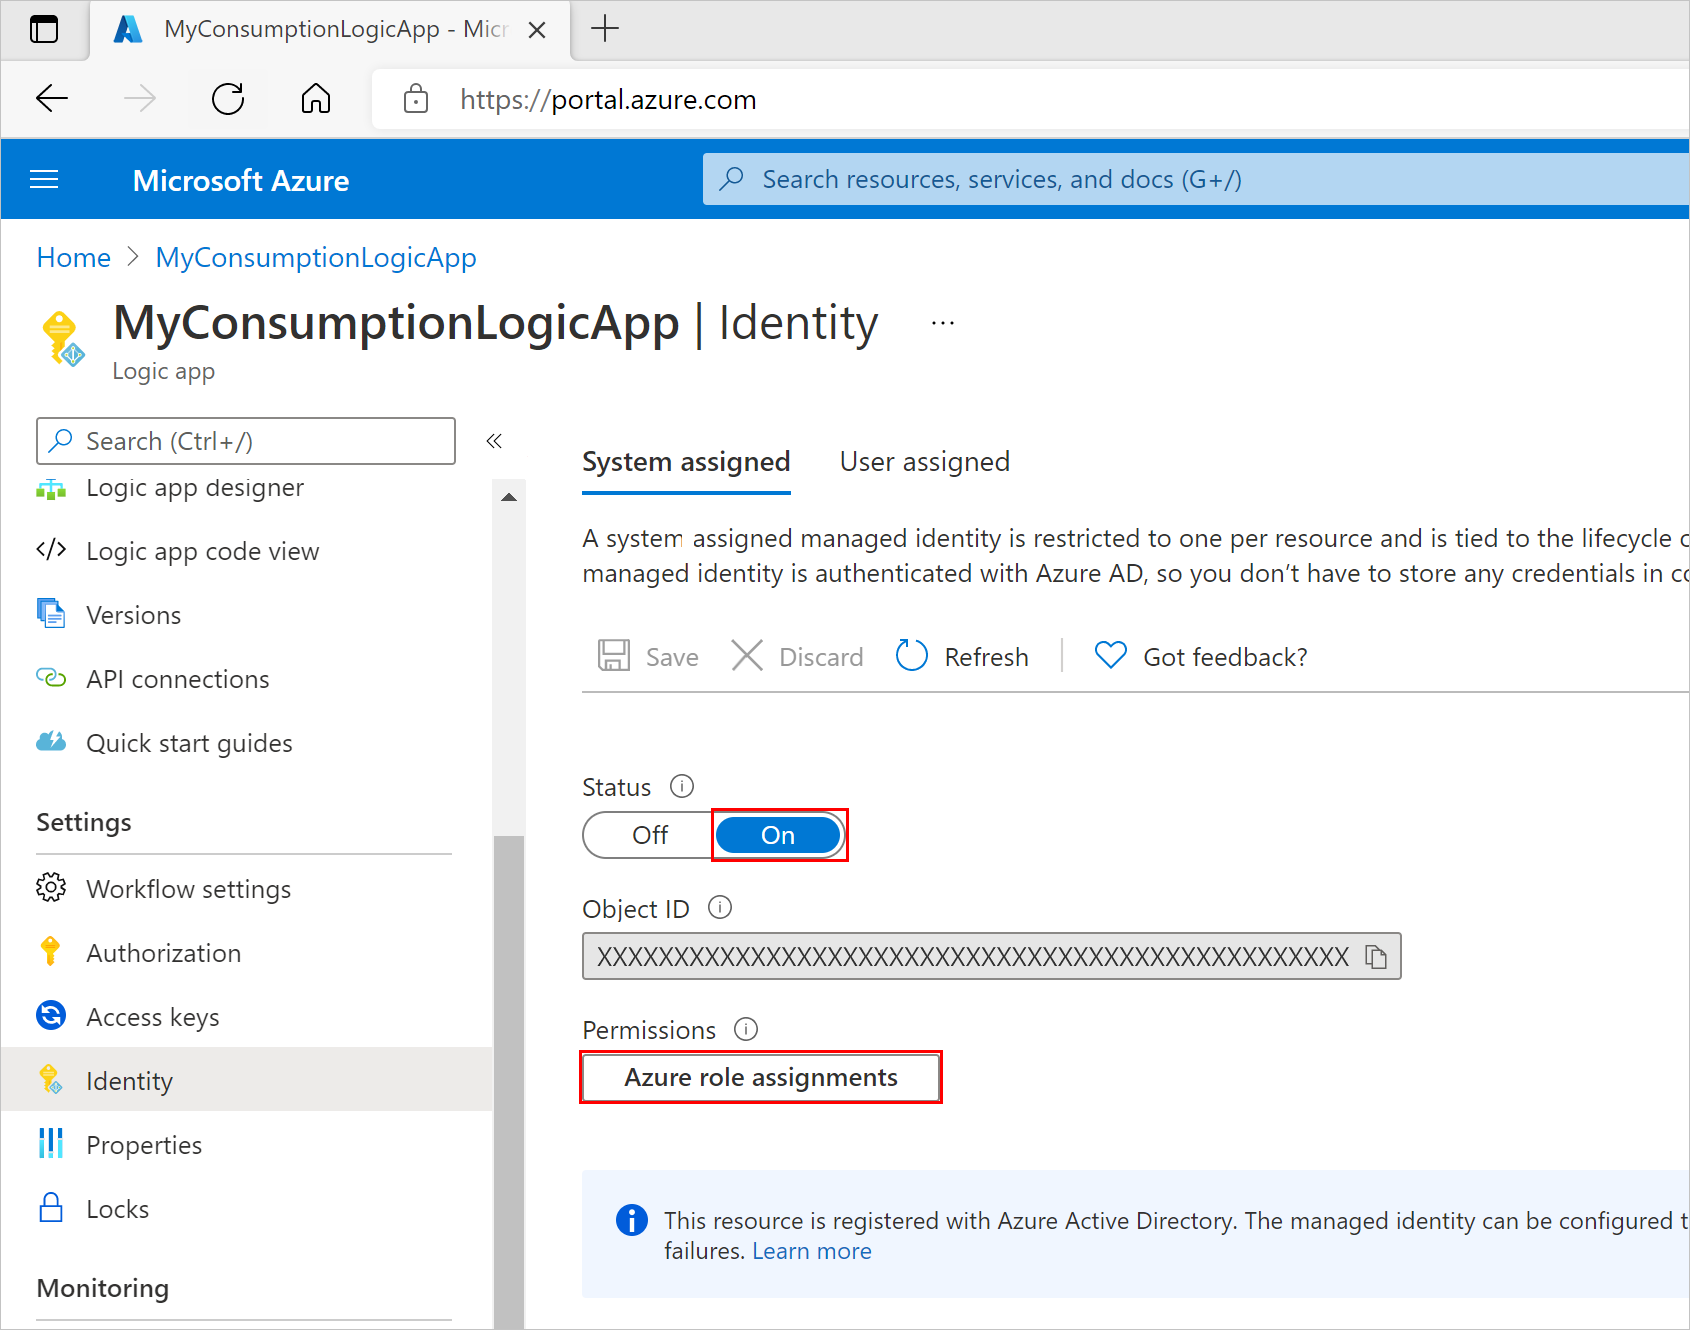1690x1330 pixels.
Task: Open Access keys in Settings menu
Action: (152, 1017)
